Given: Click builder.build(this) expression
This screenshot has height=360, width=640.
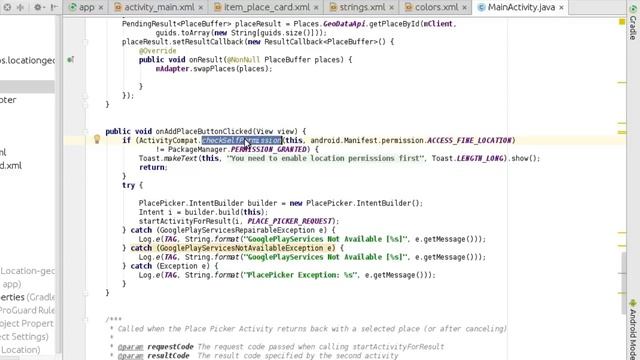Looking at the screenshot, I should coord(224,212).
